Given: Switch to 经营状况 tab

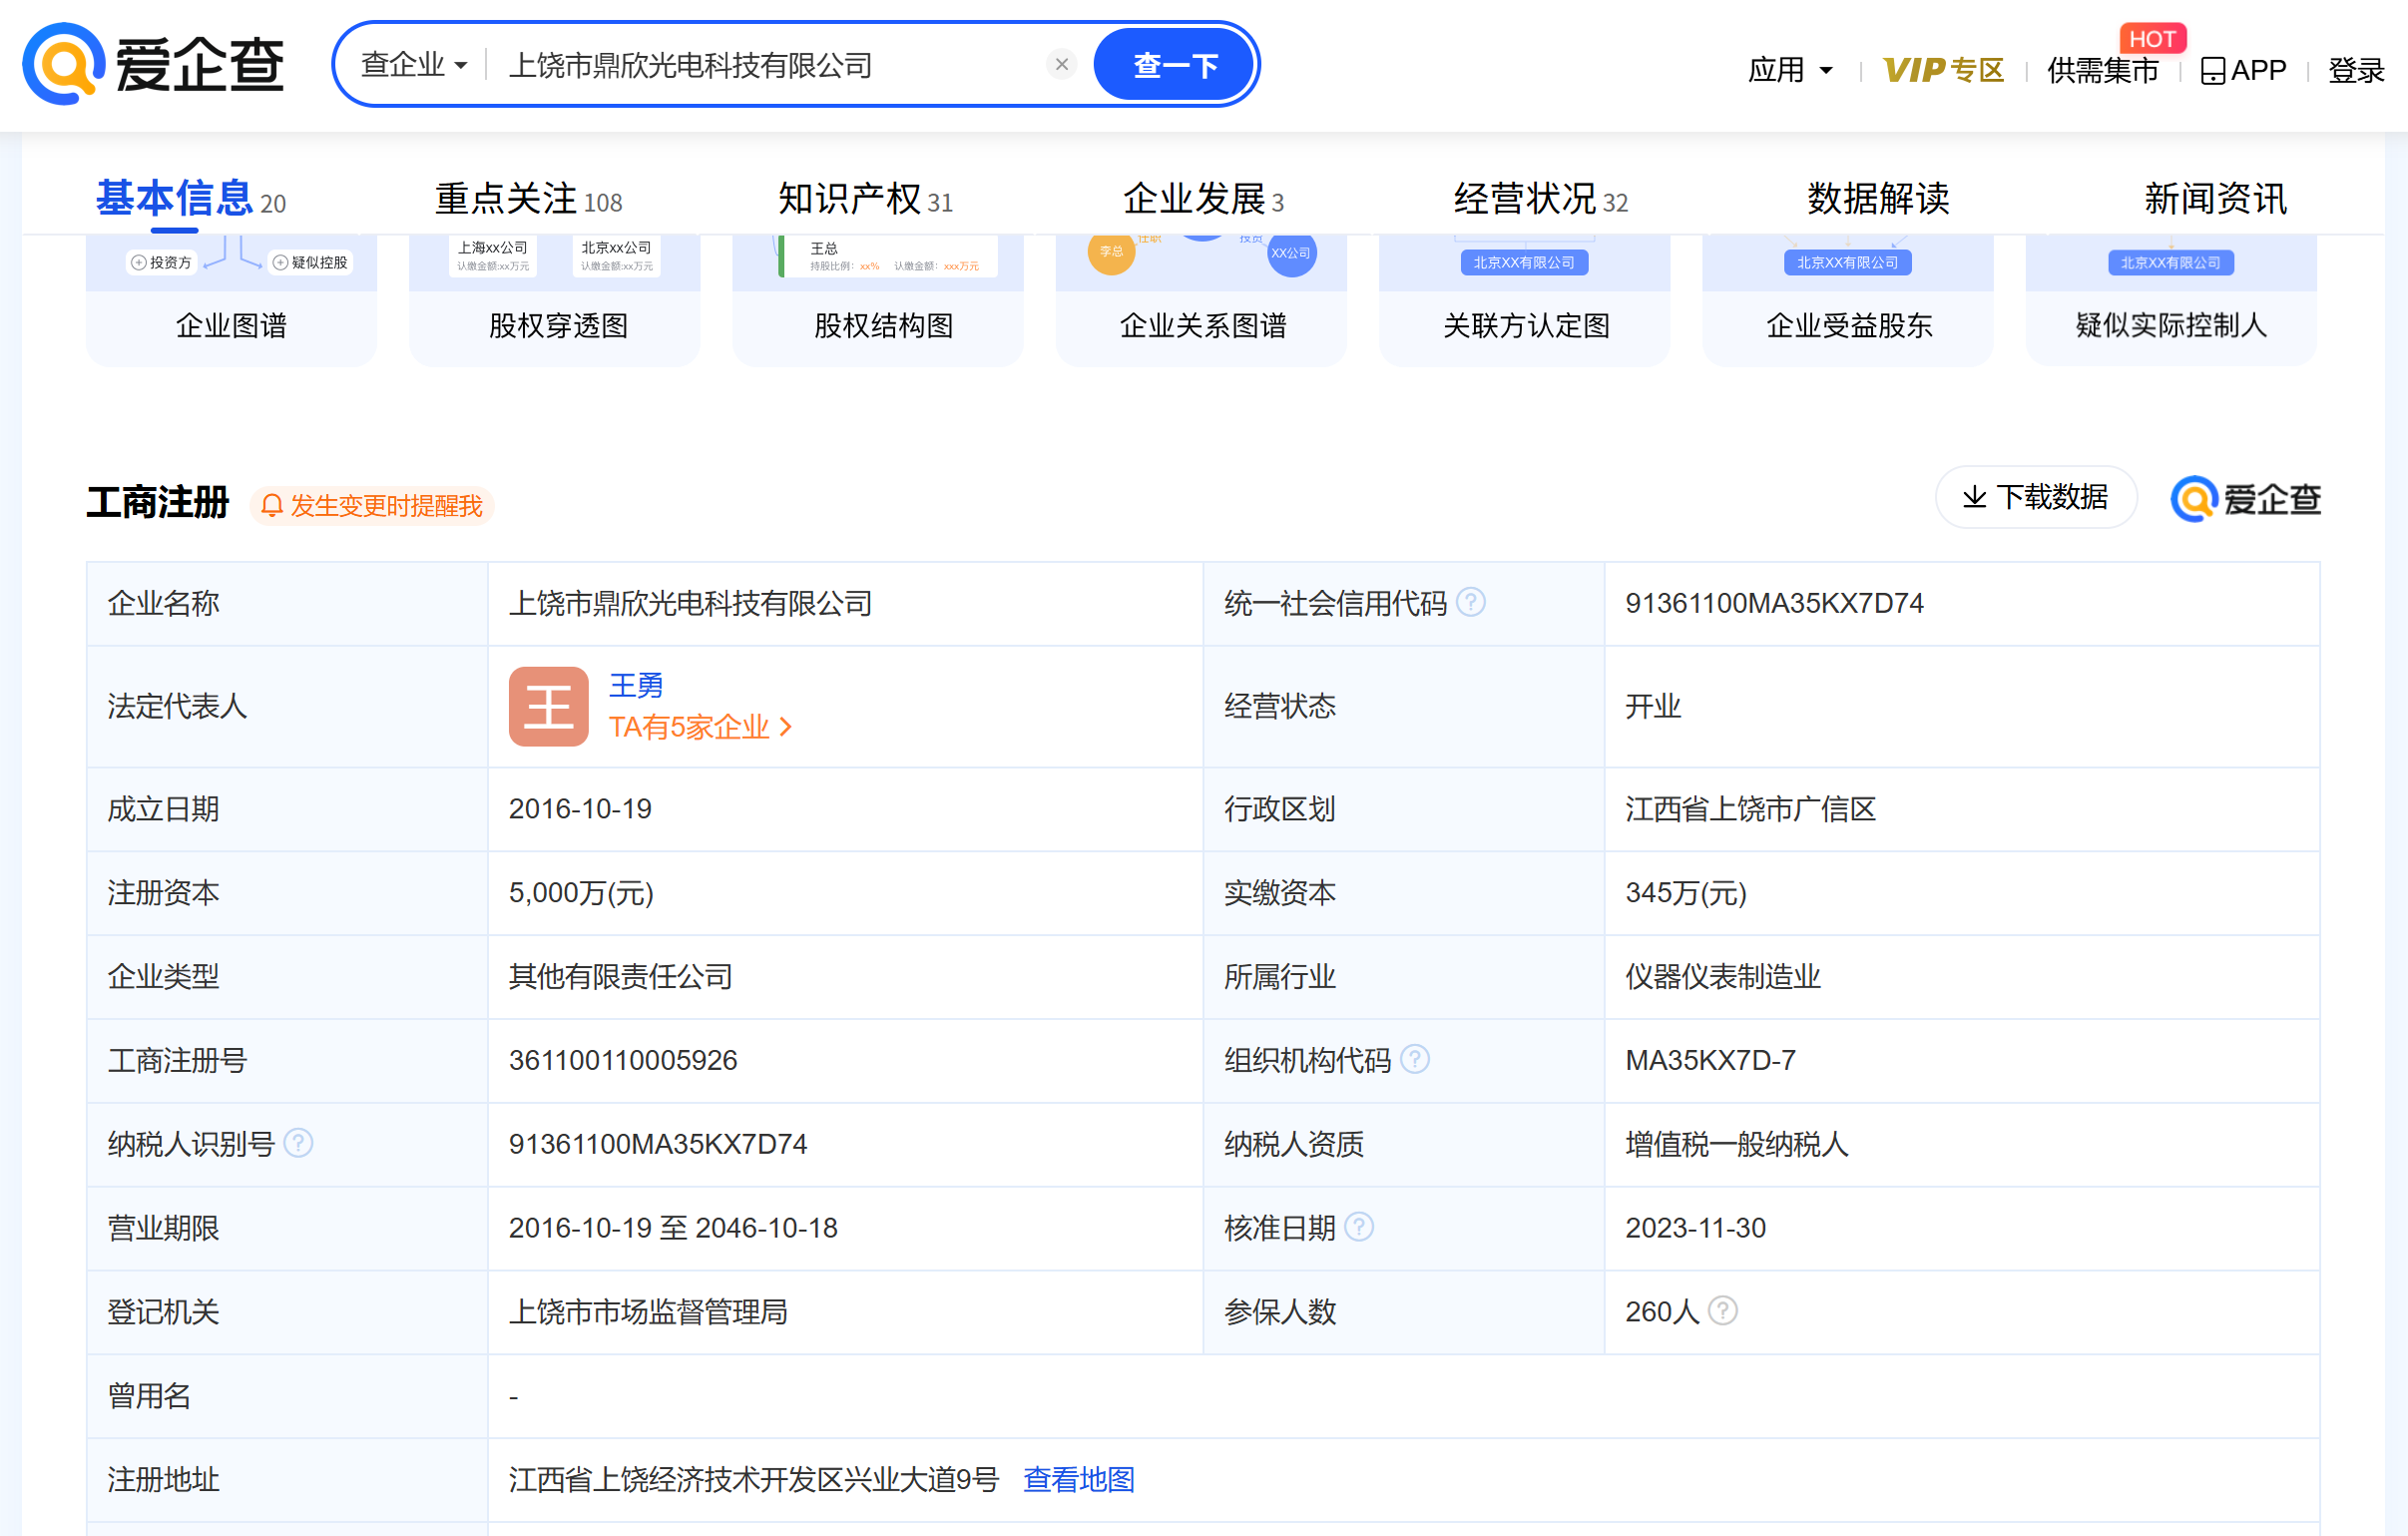Looking at the screenshot, I should tap(1541, 198).
